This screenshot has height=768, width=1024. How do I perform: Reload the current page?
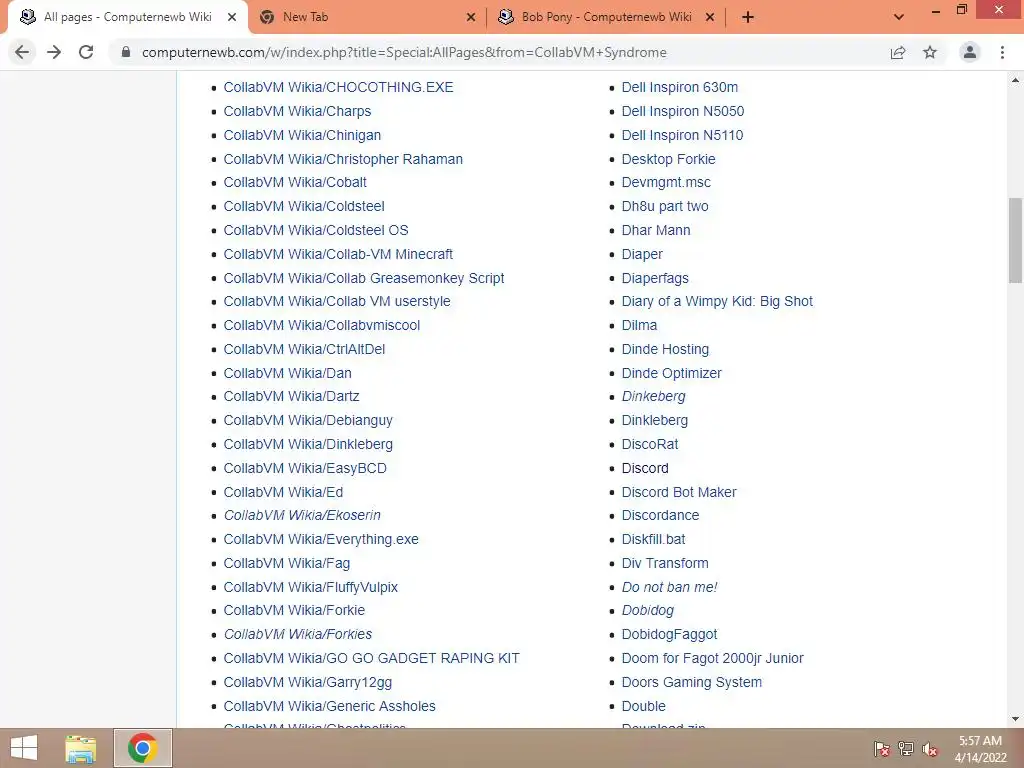[x=86, y=52]
